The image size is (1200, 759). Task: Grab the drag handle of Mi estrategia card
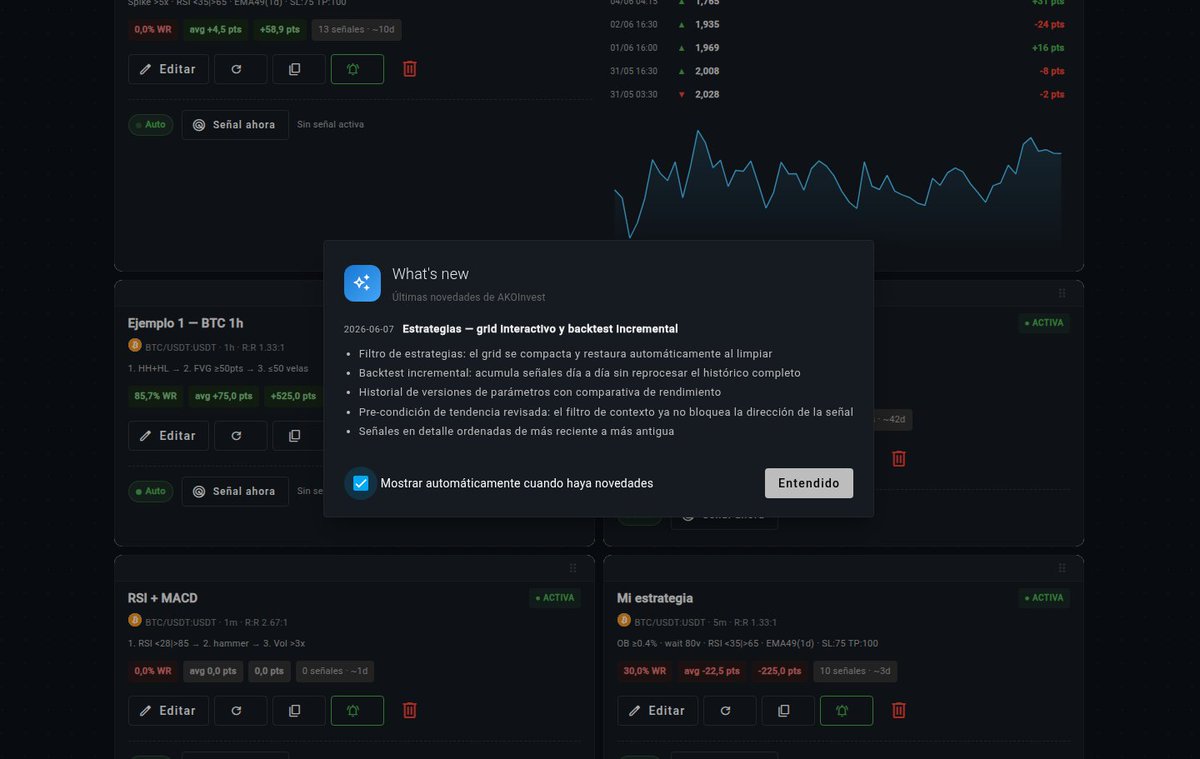tap(1062, 568)
